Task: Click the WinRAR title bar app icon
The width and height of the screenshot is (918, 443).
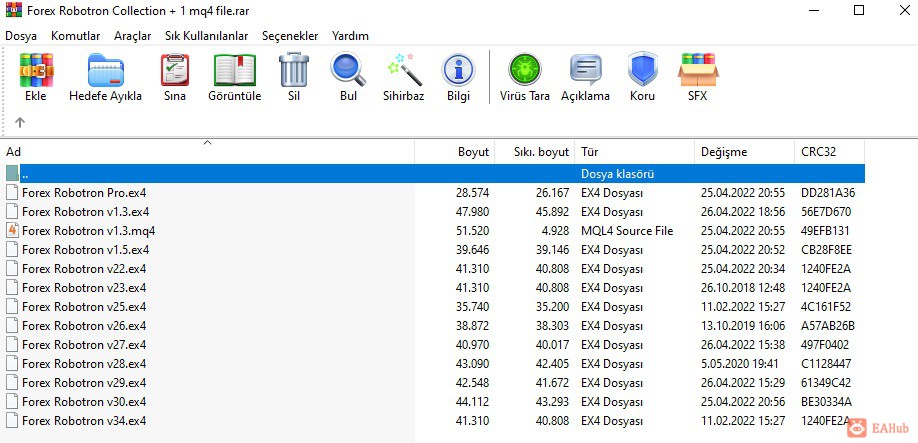Action: pyautogui.click(x=13, y=10)
